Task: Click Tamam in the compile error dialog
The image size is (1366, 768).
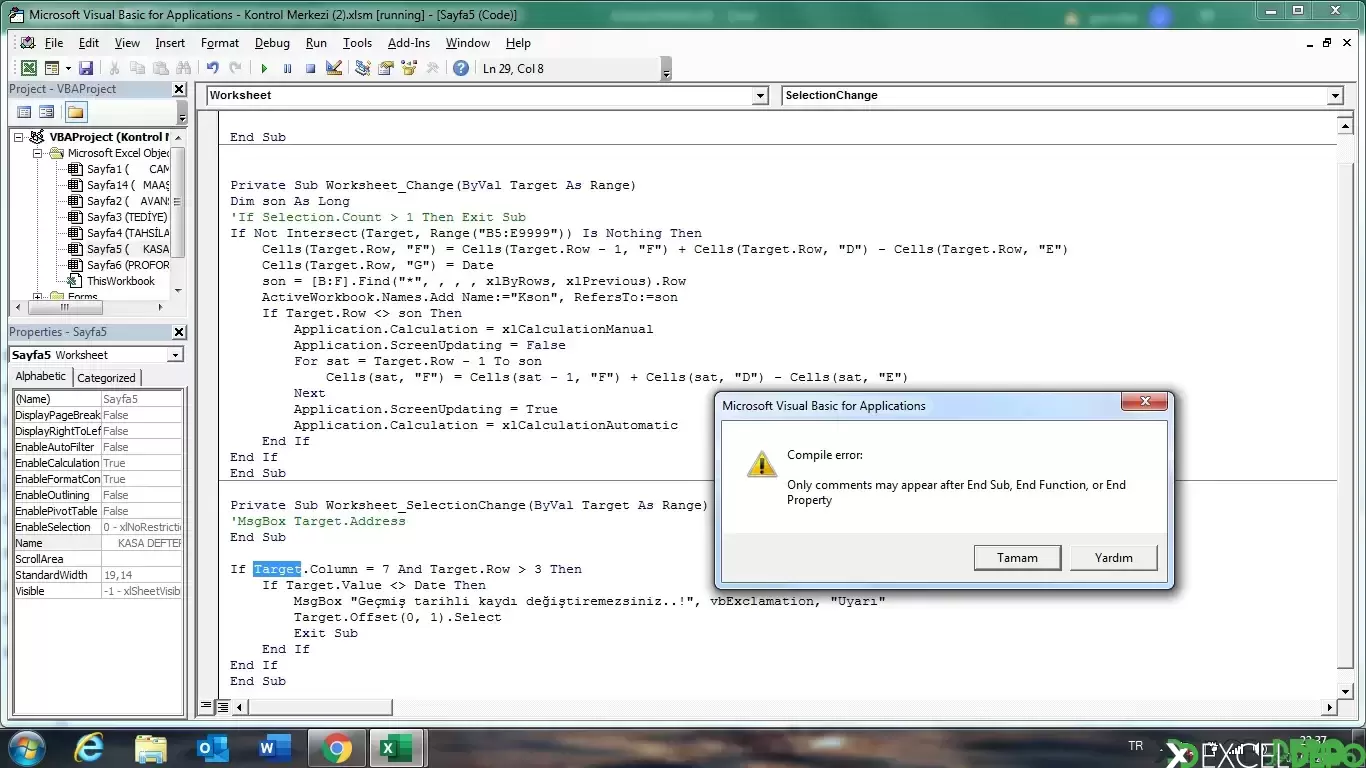Action: [x=1017, y=558]
